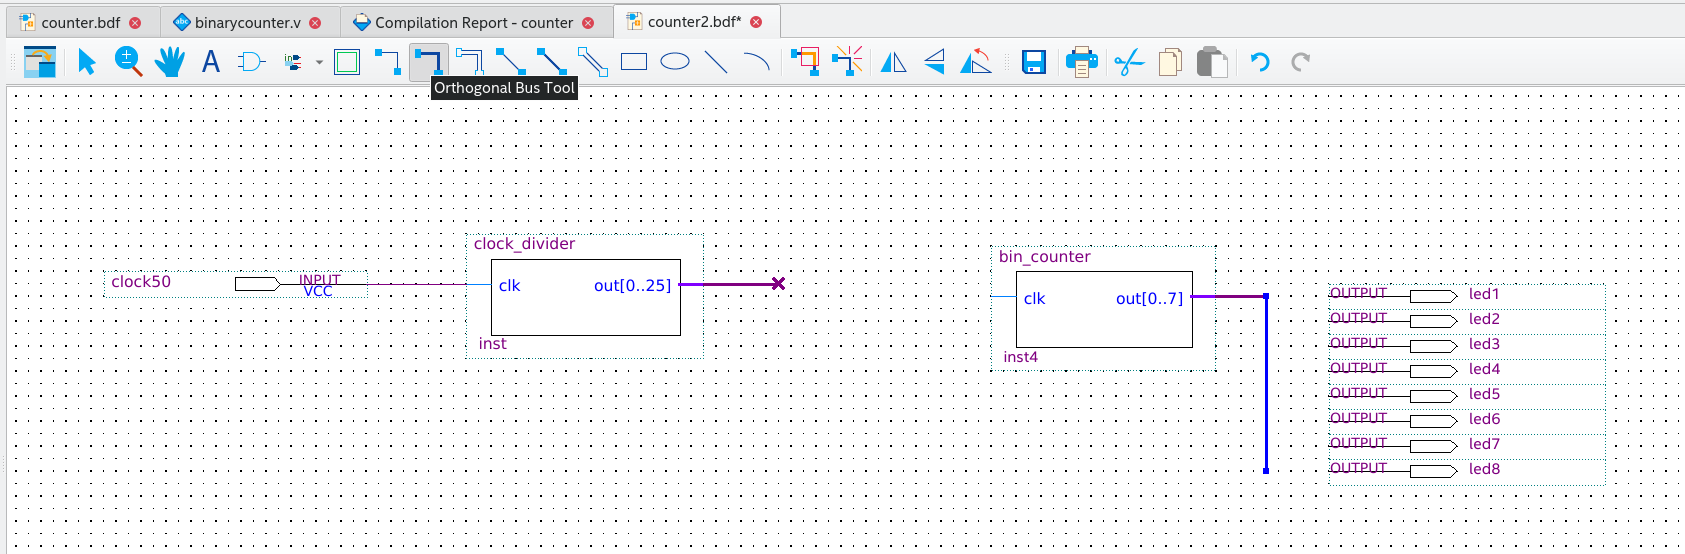1685x554 pixels.
Task: Cut selection with scissors icon
Action: click(1129, 62)
